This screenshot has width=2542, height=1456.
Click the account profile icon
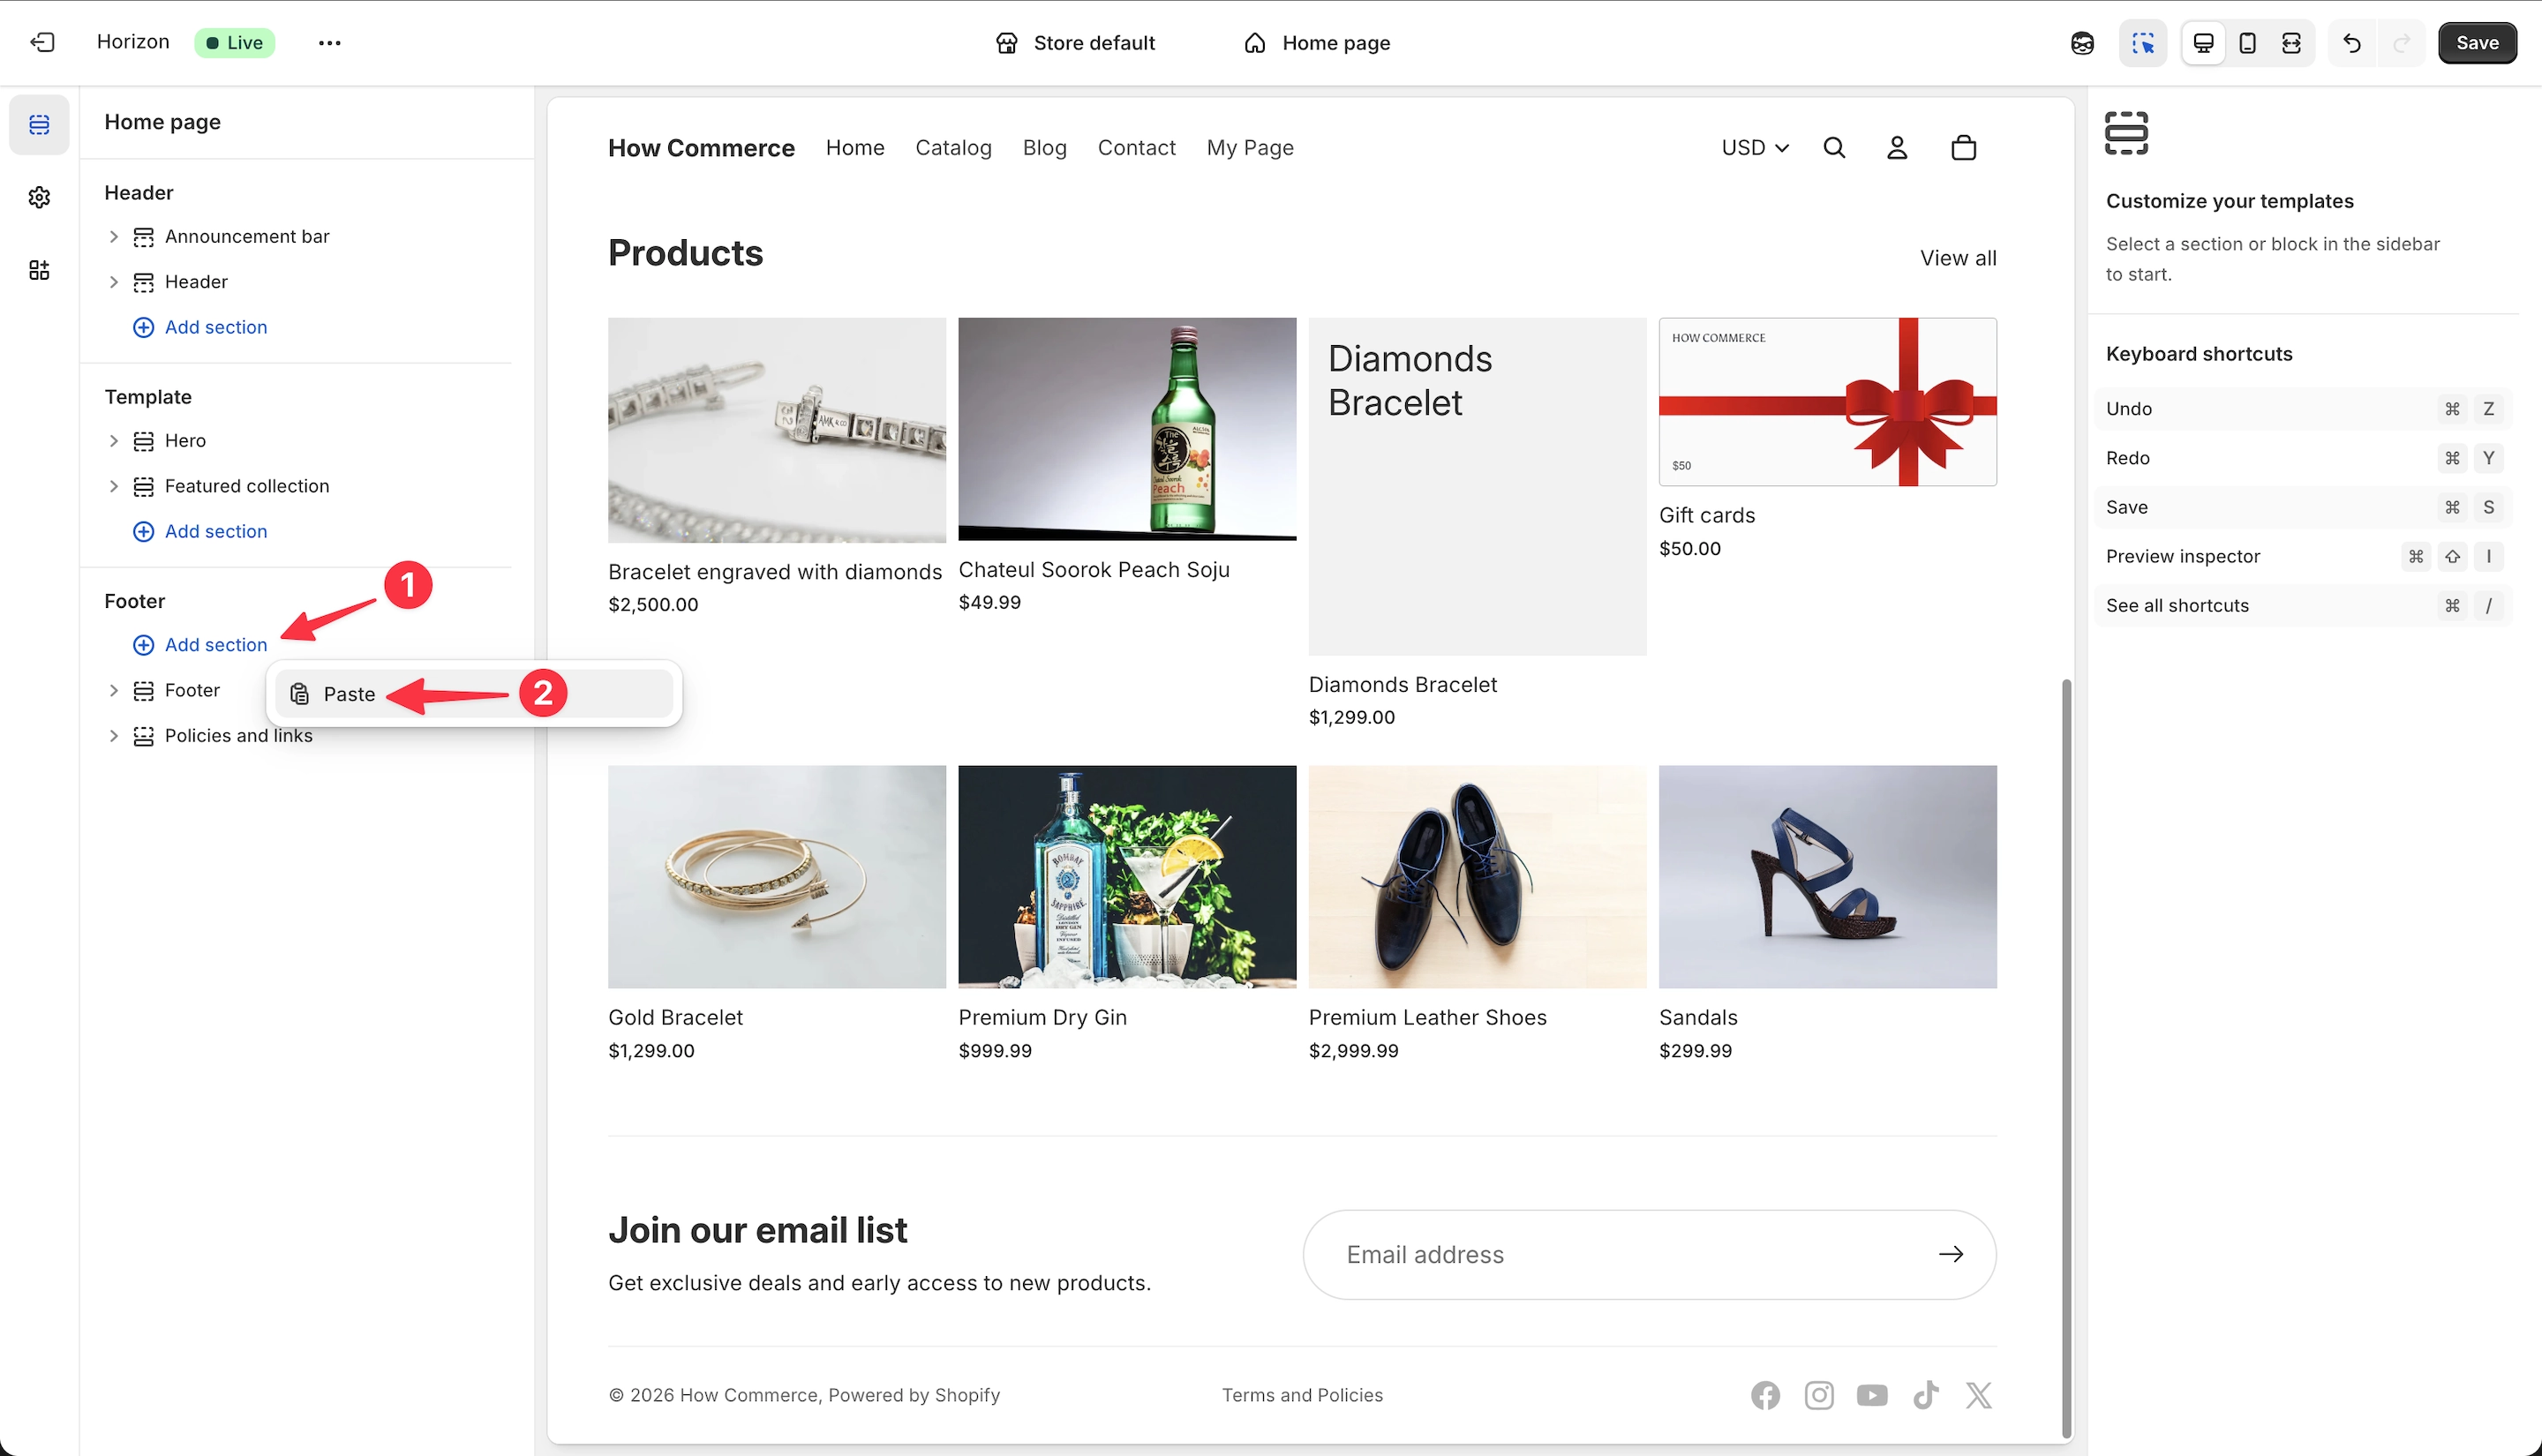[1897, 148]
